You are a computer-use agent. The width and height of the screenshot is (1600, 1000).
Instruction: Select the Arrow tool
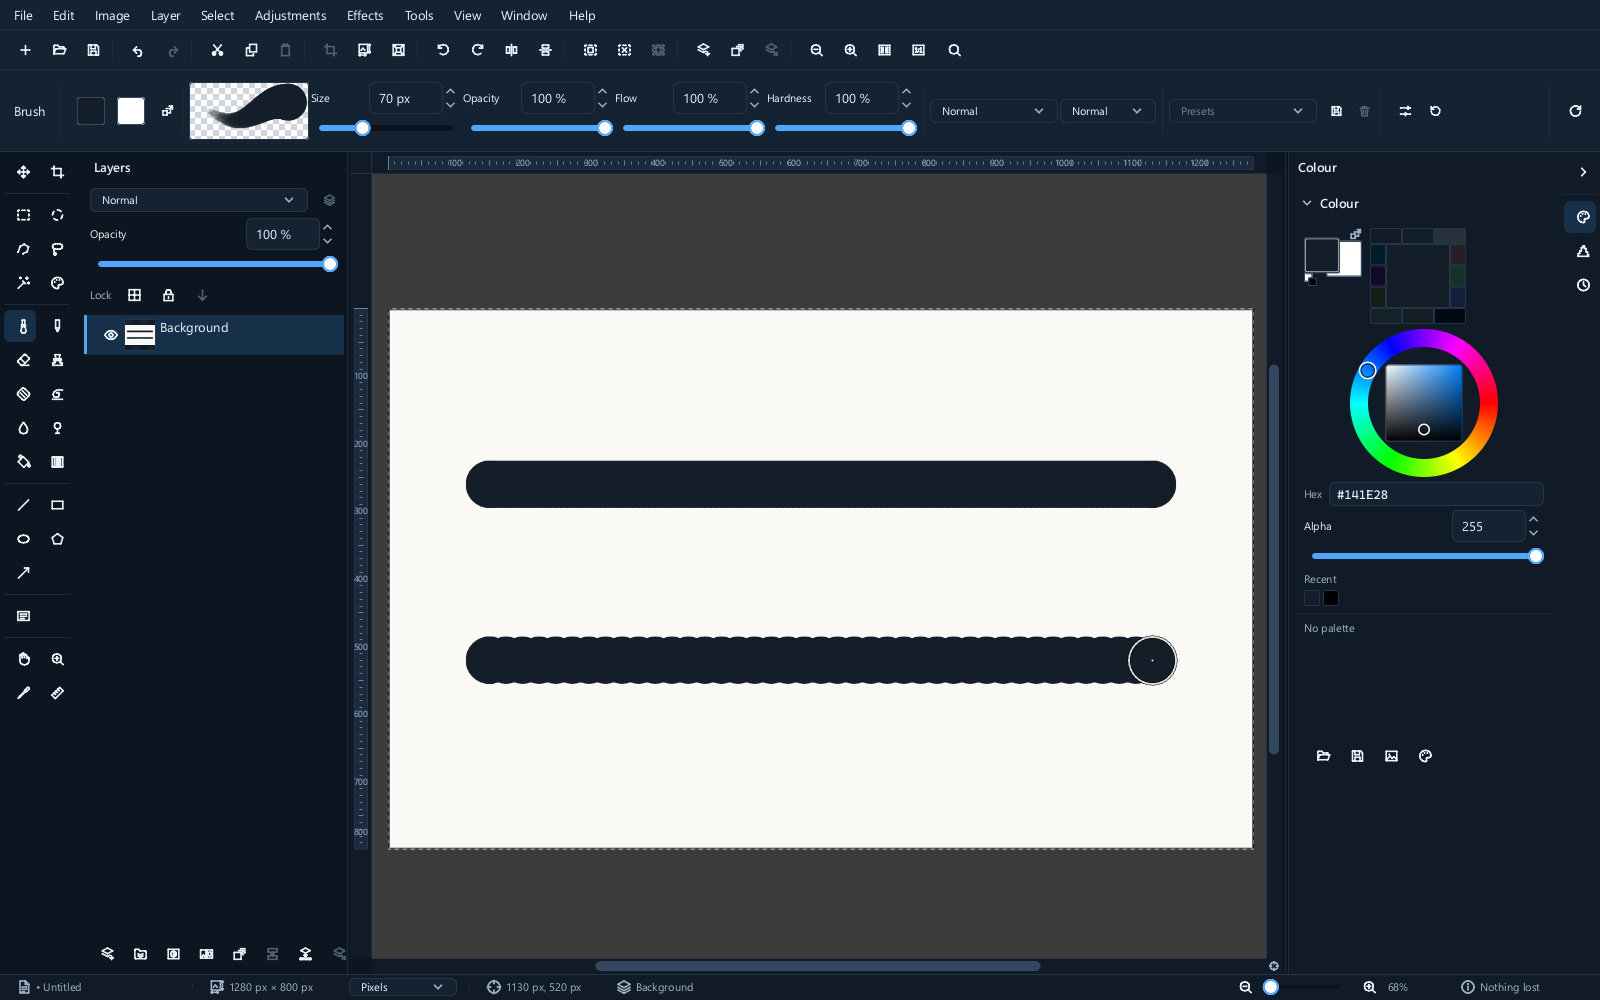tap(23, 573)
